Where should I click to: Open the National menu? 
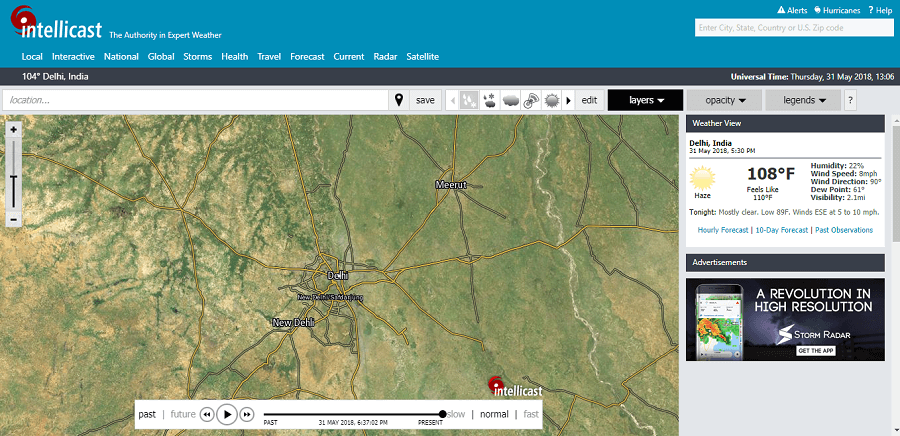[x=121, y=57]
